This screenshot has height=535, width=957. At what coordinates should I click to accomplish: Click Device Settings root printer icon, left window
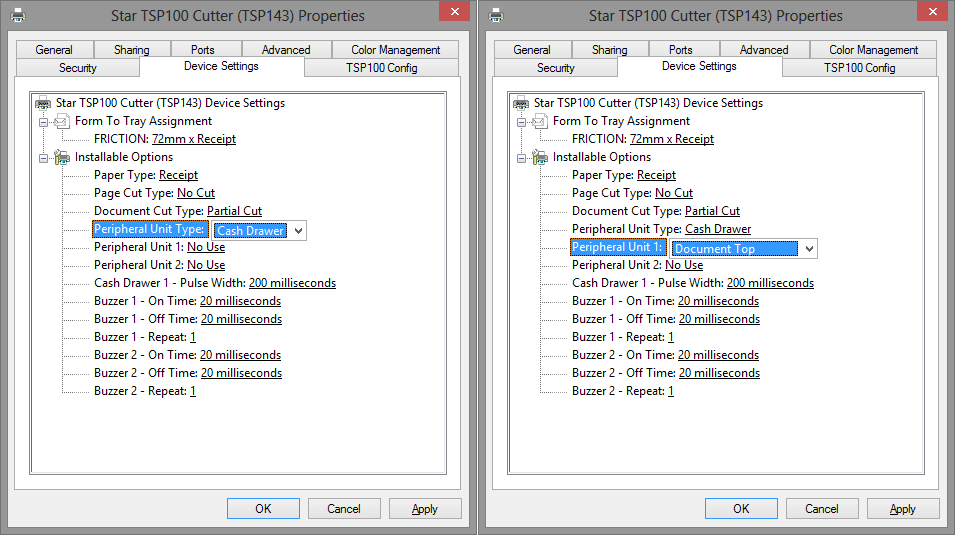coord(43,103)
